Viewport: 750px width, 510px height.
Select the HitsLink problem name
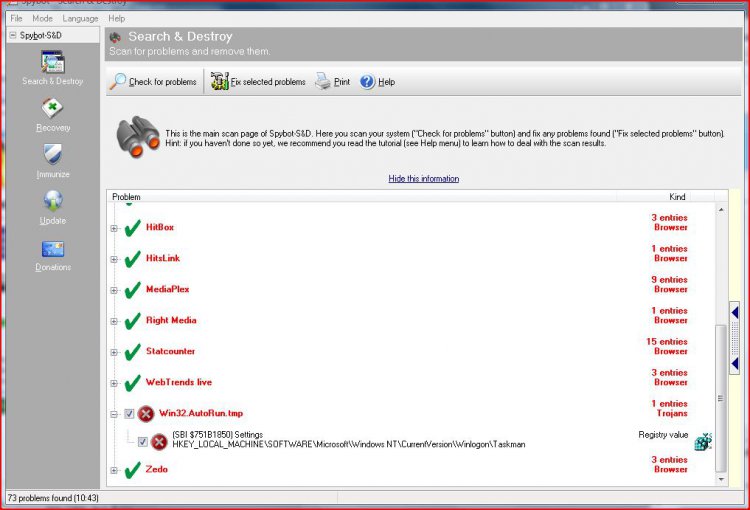click(163, 258)
